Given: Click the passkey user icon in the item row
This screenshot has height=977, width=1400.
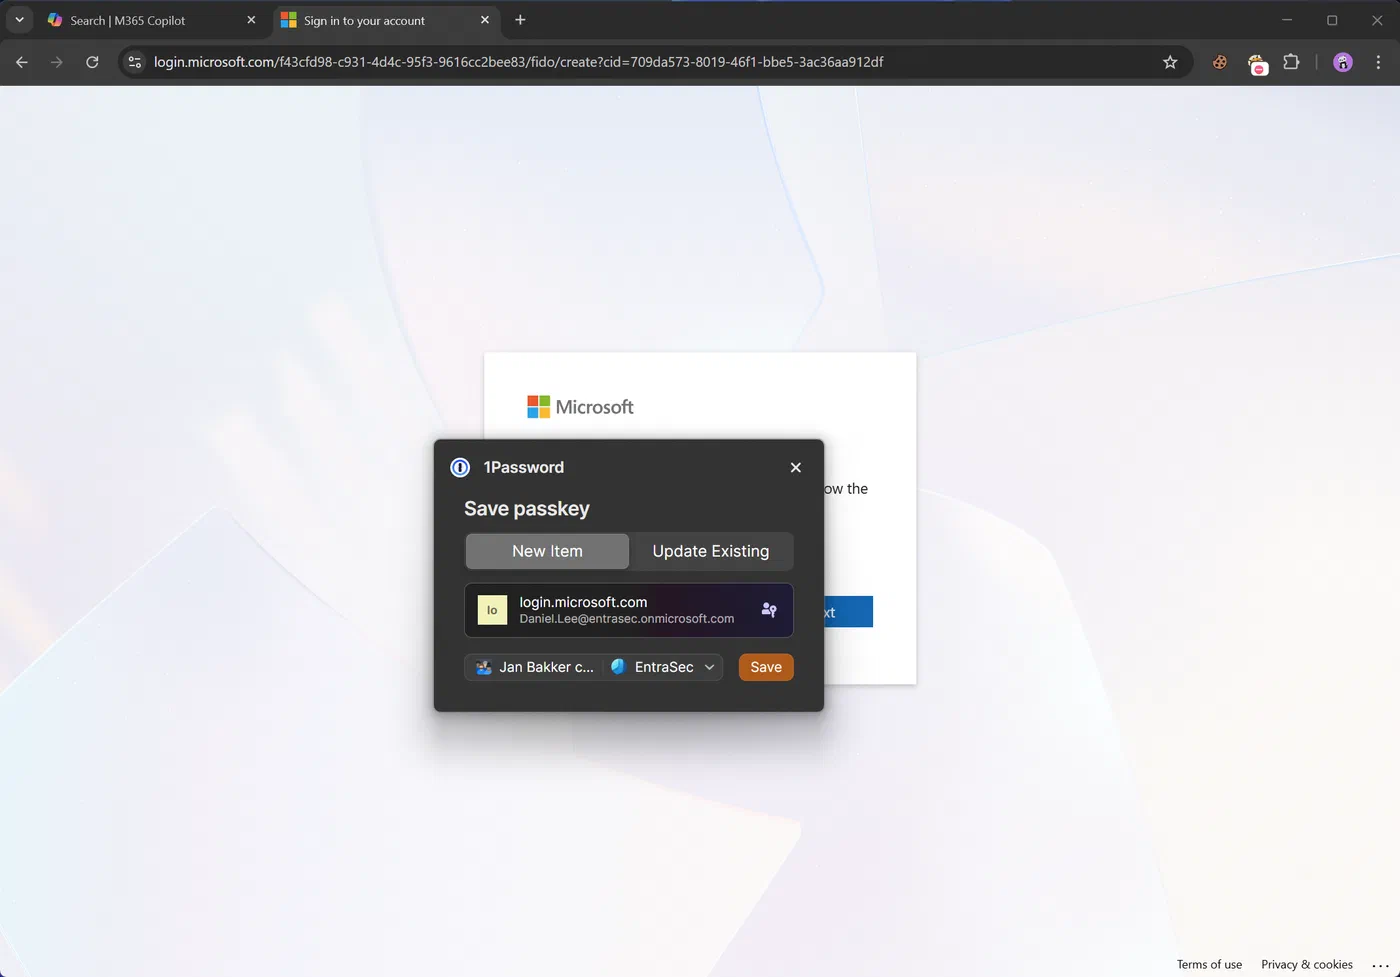Looking at the screenshot, I should pos(769,610).
